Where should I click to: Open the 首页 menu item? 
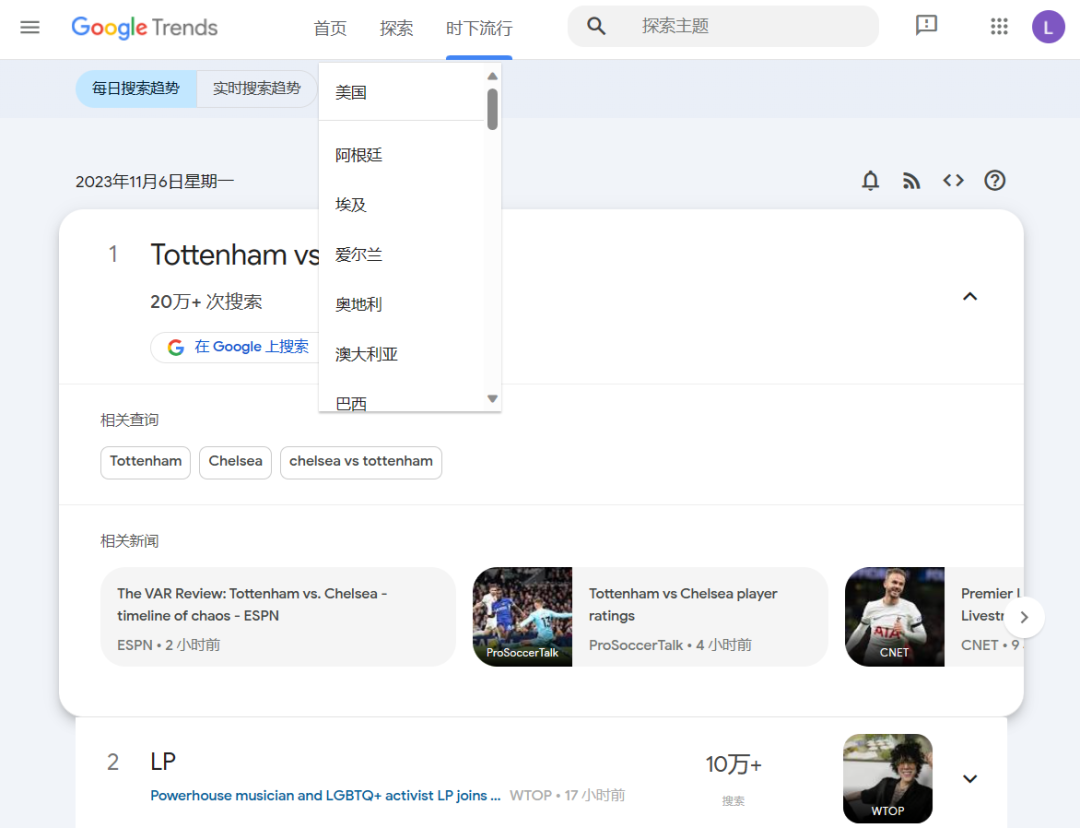330,28
